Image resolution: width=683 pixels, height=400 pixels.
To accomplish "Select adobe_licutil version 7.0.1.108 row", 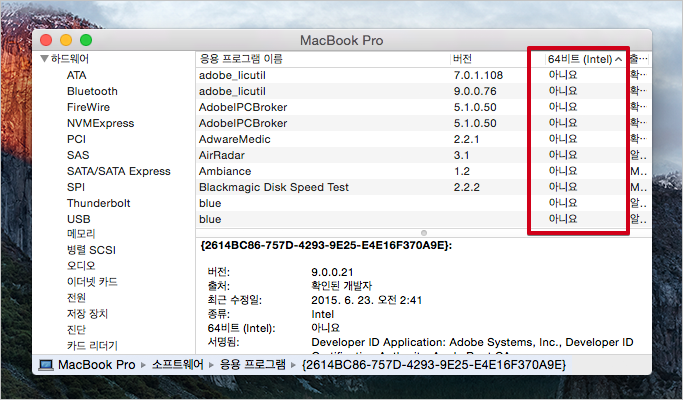I will point(422,75).
